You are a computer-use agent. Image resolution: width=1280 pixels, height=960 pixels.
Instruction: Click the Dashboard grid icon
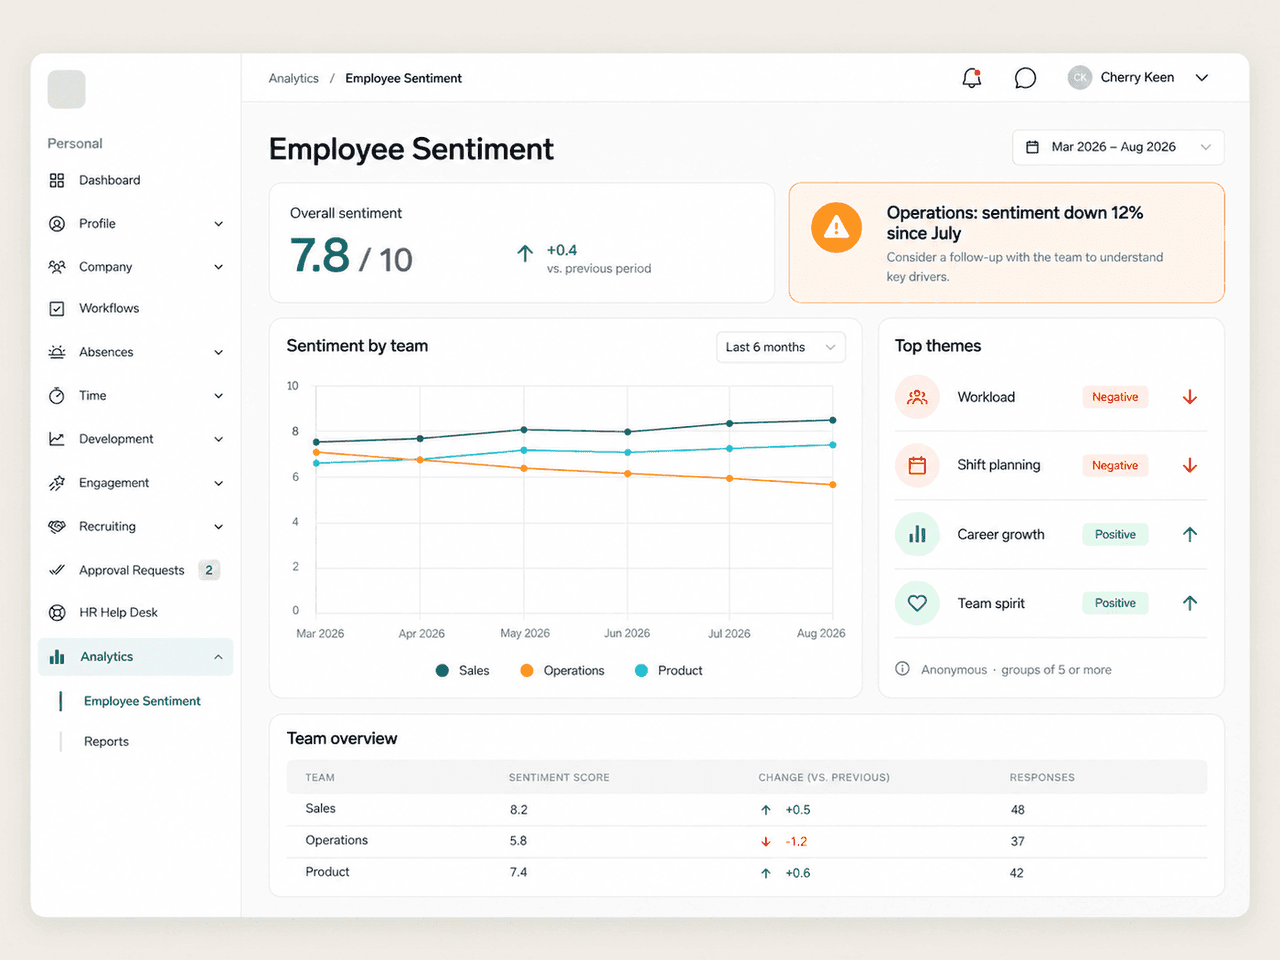pos(57,180)
